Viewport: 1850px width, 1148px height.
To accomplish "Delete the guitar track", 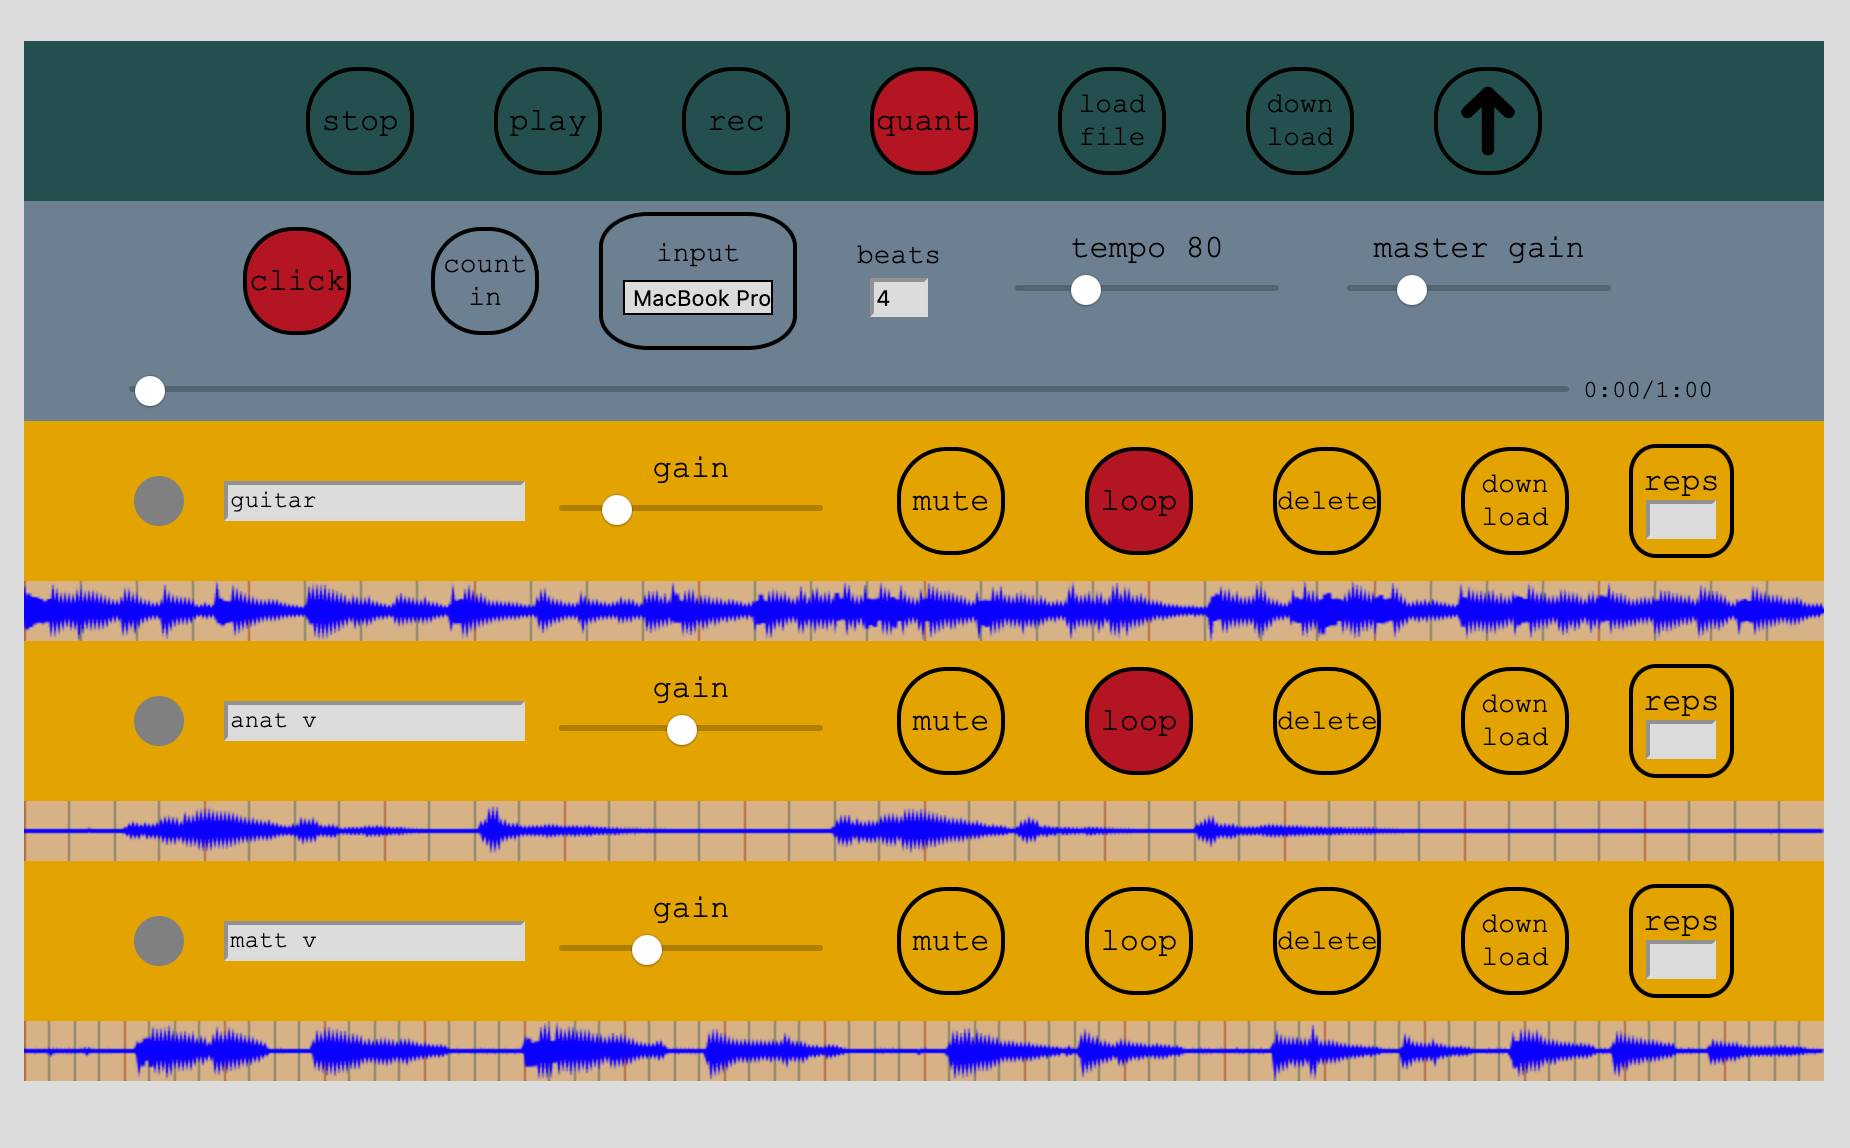I will (x=1325, y=501).
